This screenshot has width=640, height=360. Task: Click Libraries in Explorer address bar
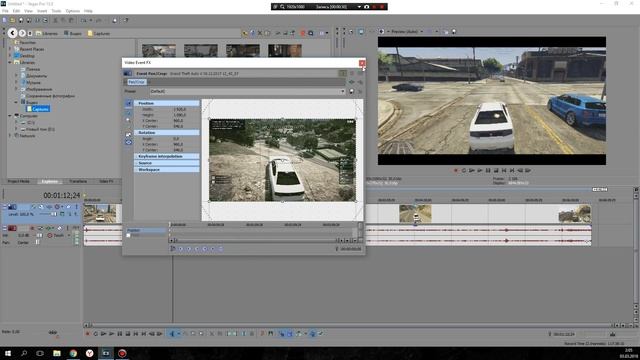(50, 33)
